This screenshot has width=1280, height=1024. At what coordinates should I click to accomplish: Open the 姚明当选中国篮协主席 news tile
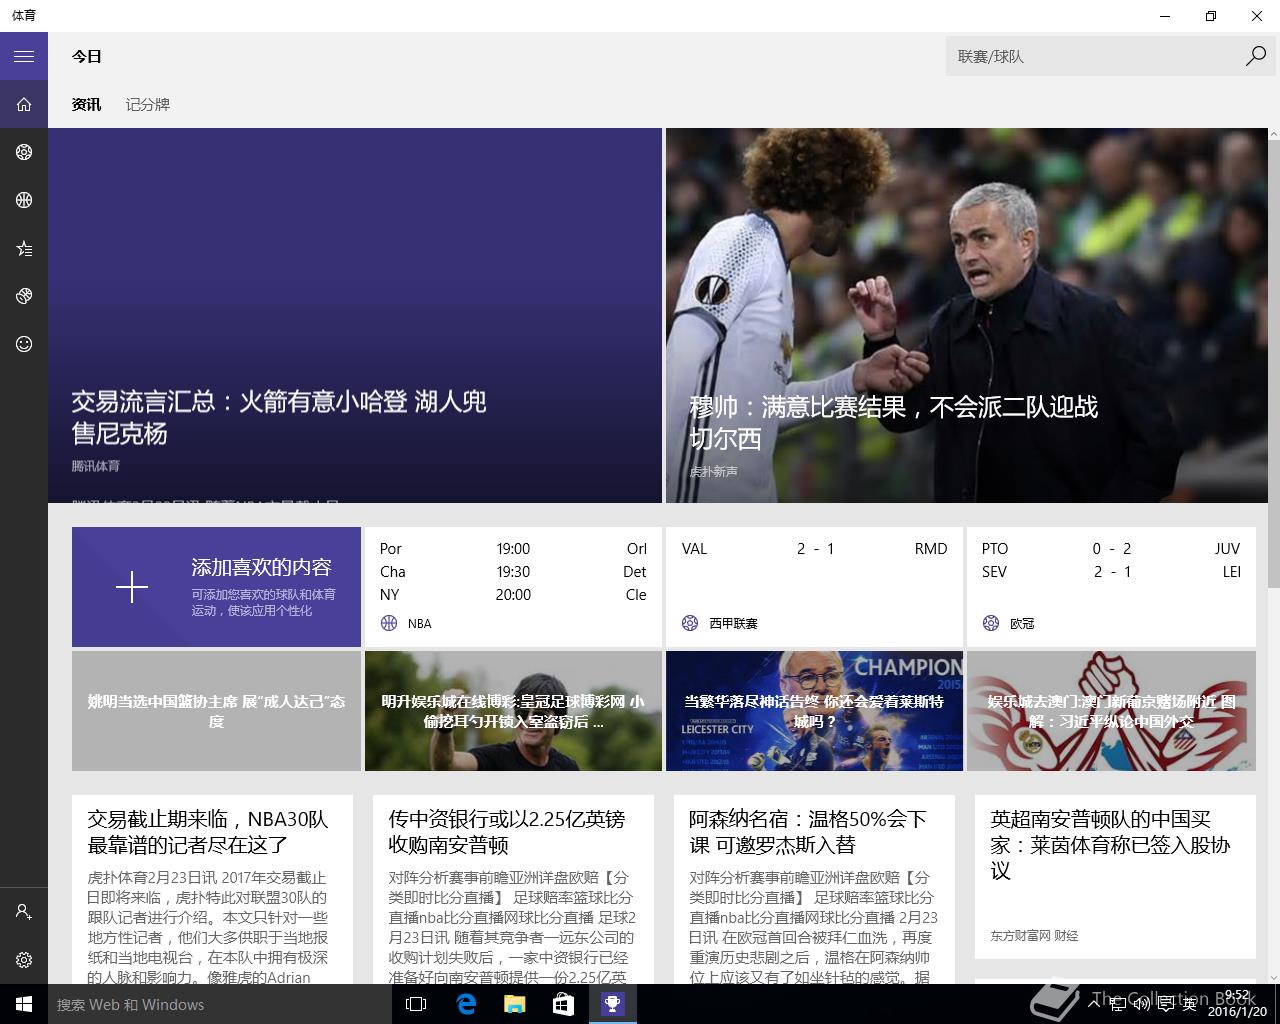click(x=216, y=711)
